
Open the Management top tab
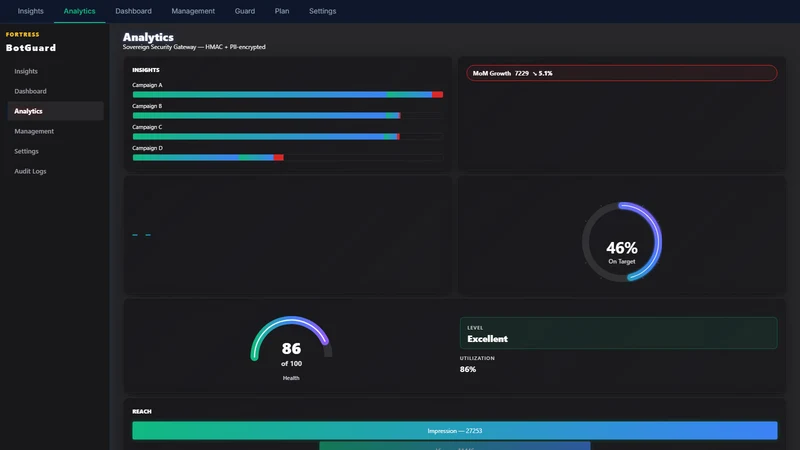[193, 11]
